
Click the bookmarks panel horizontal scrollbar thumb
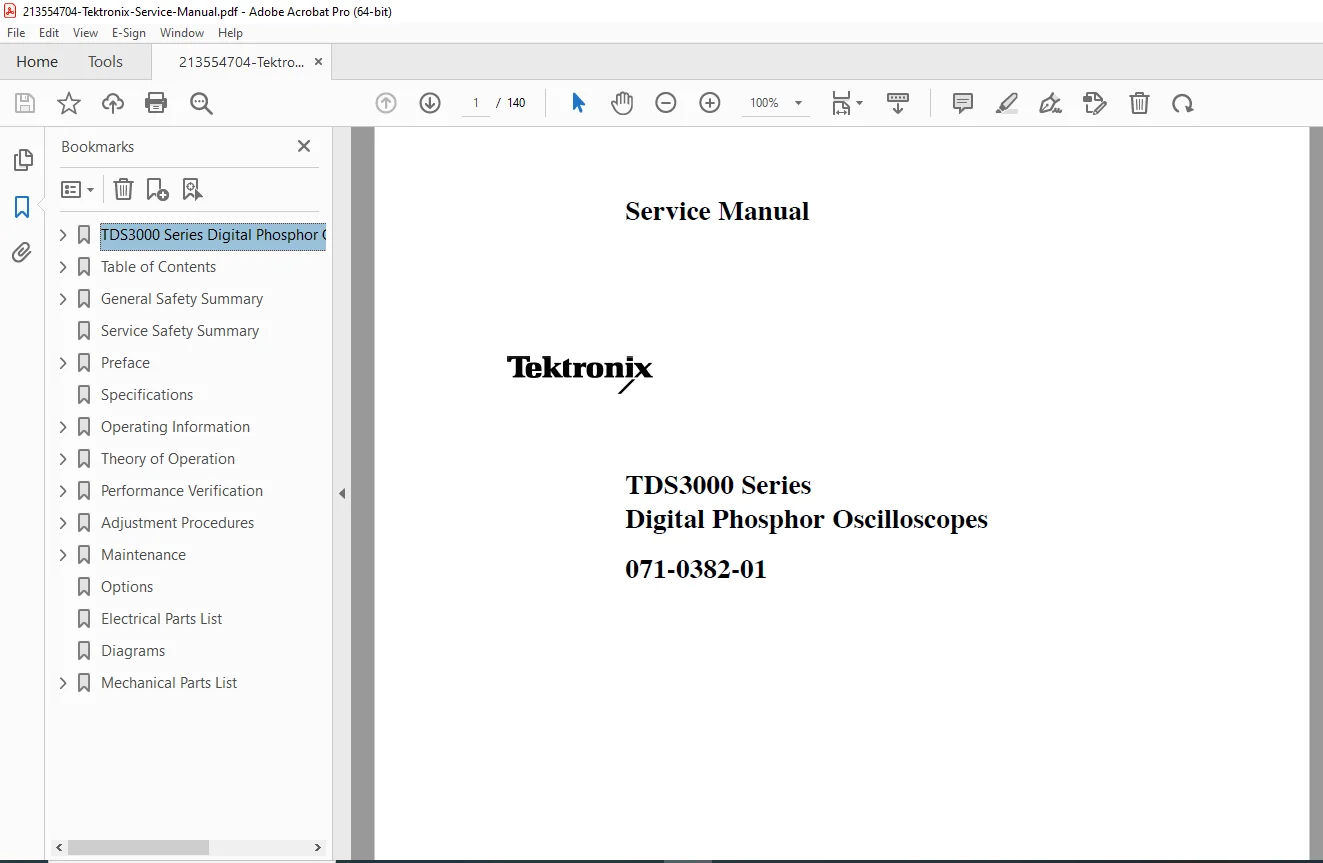coord(139,847)
